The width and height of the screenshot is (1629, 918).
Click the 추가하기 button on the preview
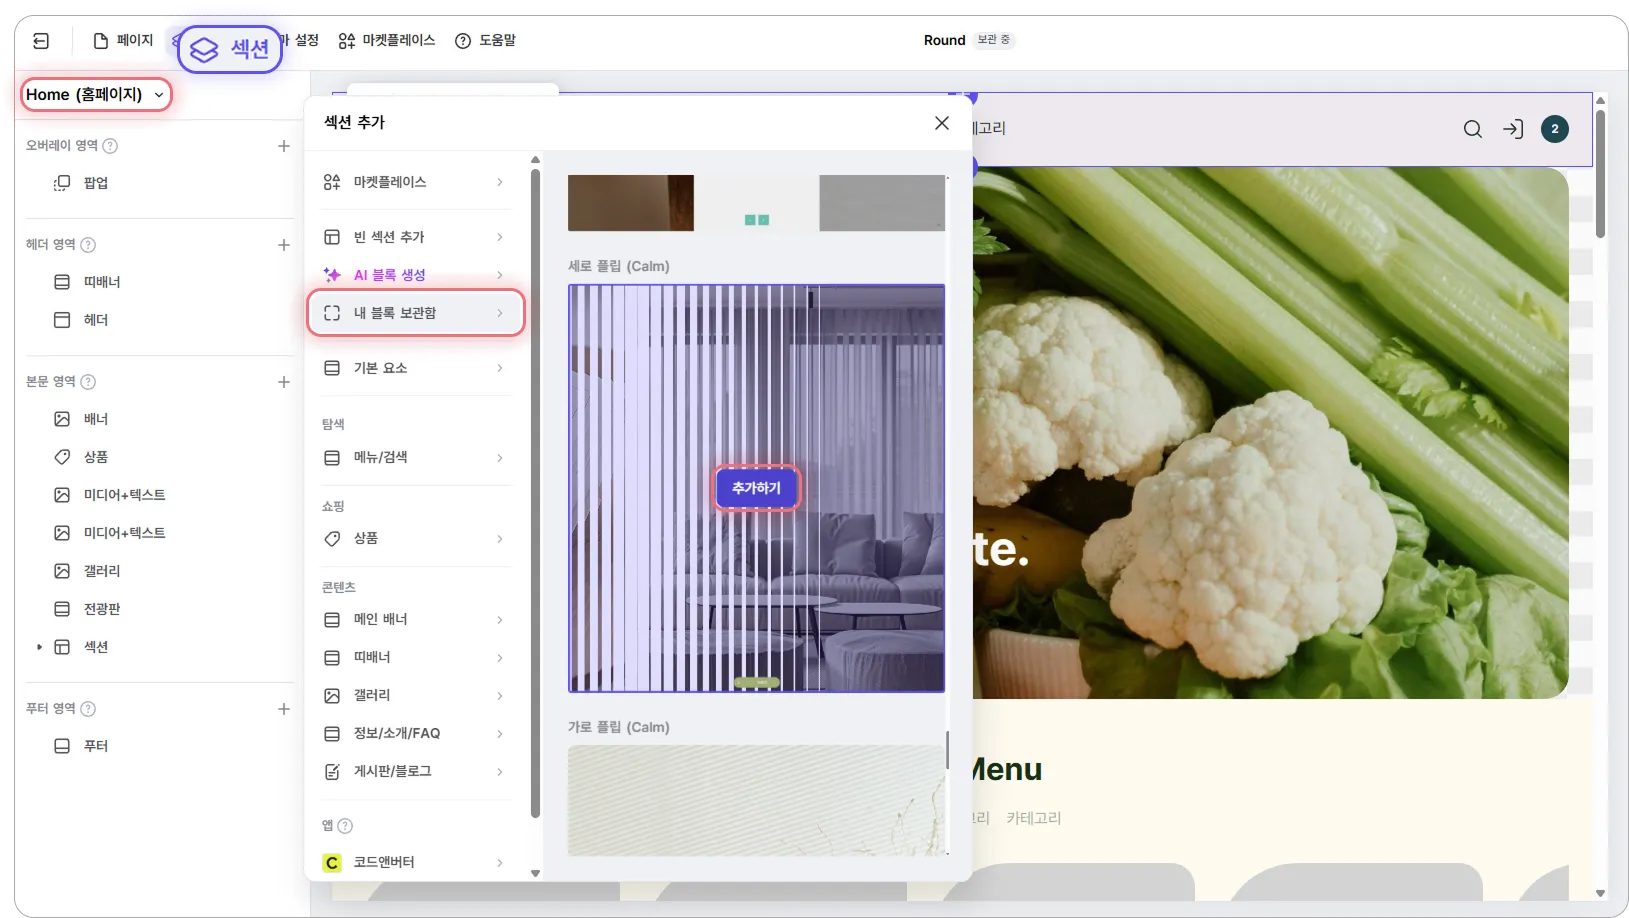tap(757, 488)
